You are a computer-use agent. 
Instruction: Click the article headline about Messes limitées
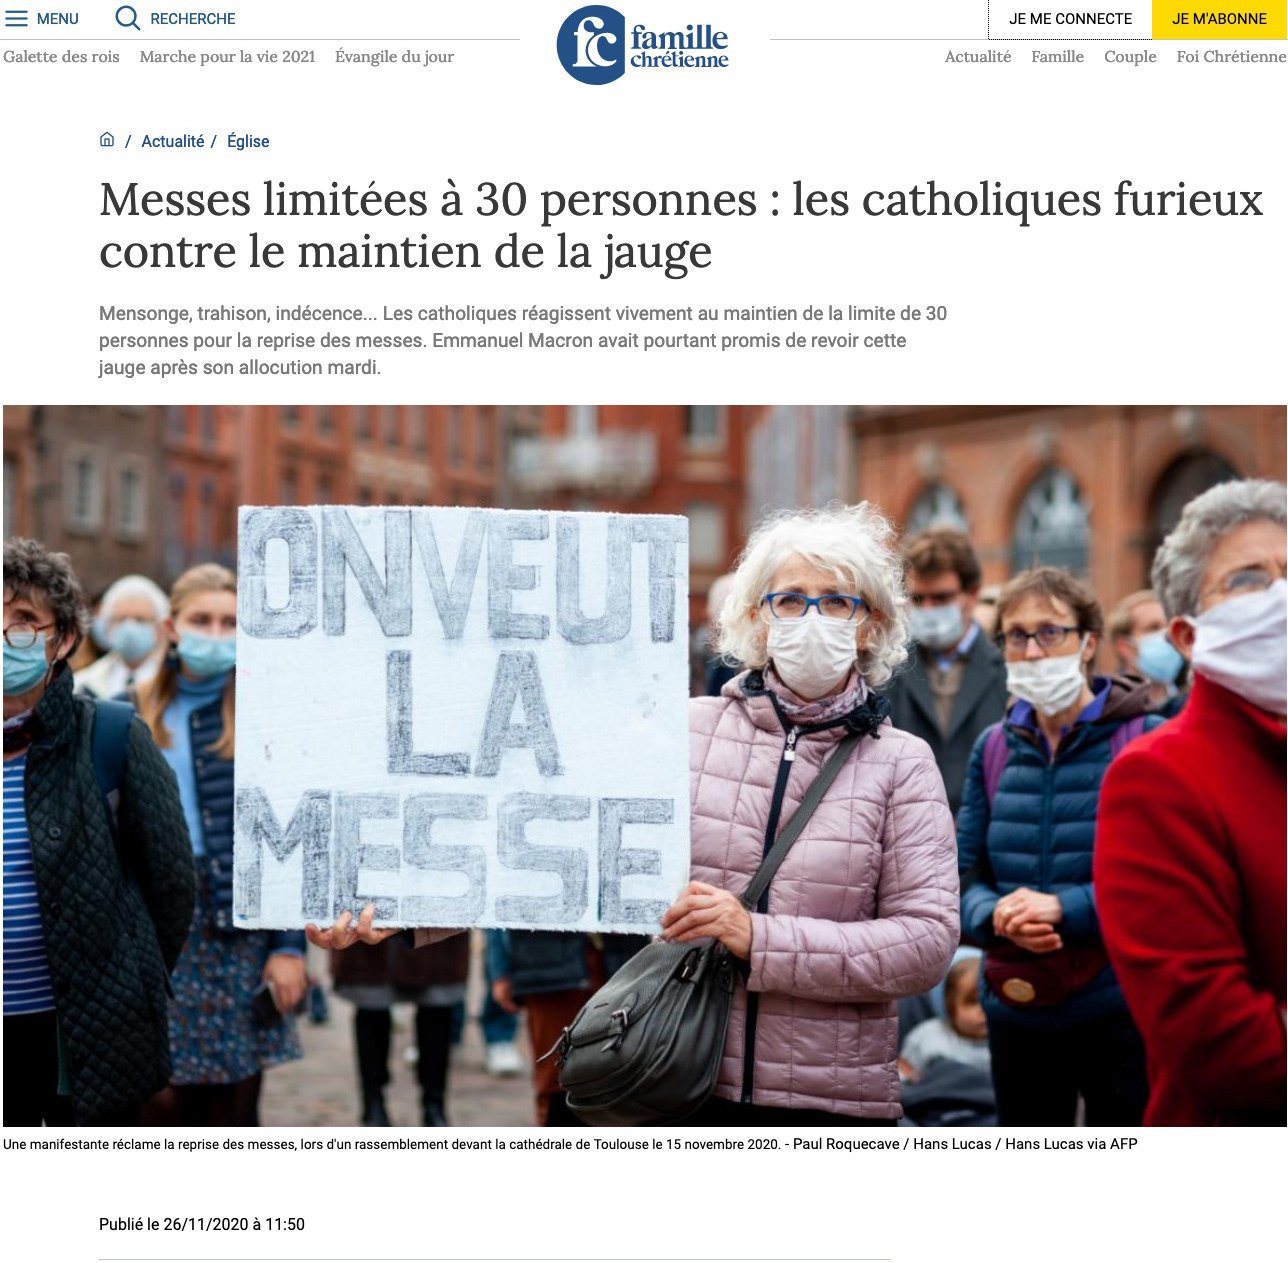(681, 225)
